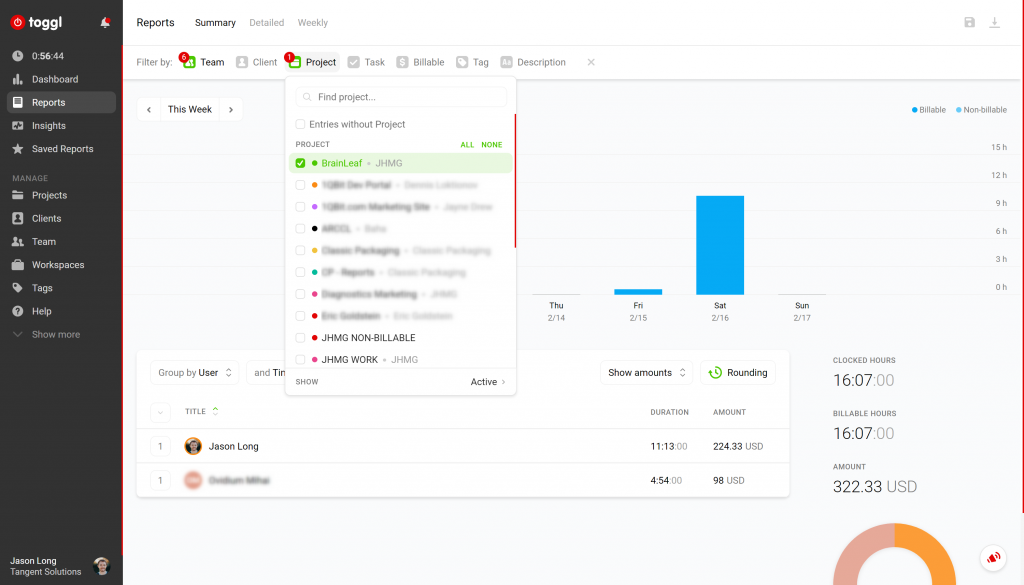1024x585 pixels.
Task: Open Saved Reports in sidebar
Action: (61, 149)
